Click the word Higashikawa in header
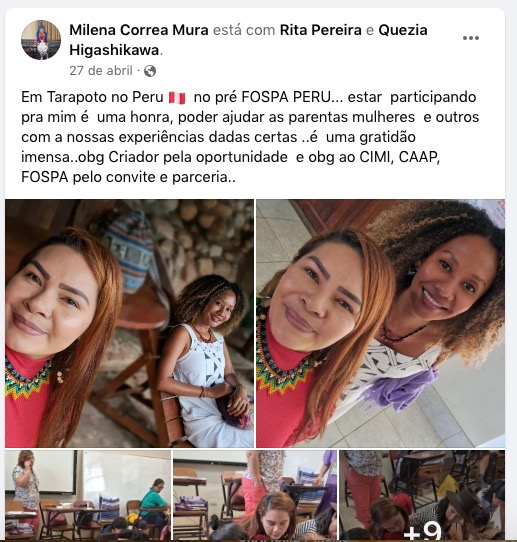The width and height of the screenshot is (517, 542). coord(114,50)
